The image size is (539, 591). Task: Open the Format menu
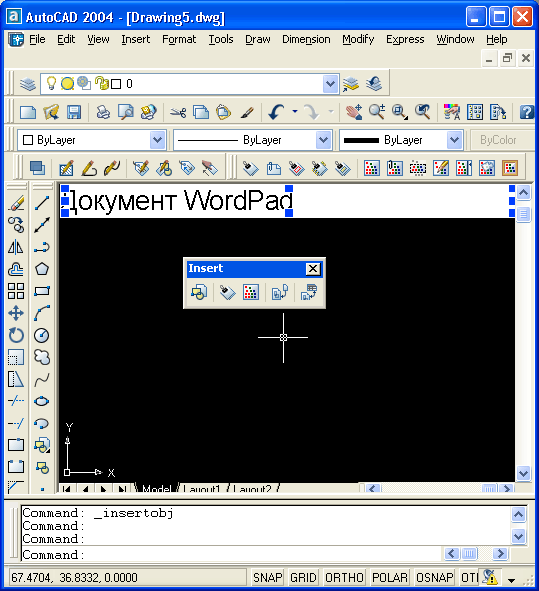179,39
